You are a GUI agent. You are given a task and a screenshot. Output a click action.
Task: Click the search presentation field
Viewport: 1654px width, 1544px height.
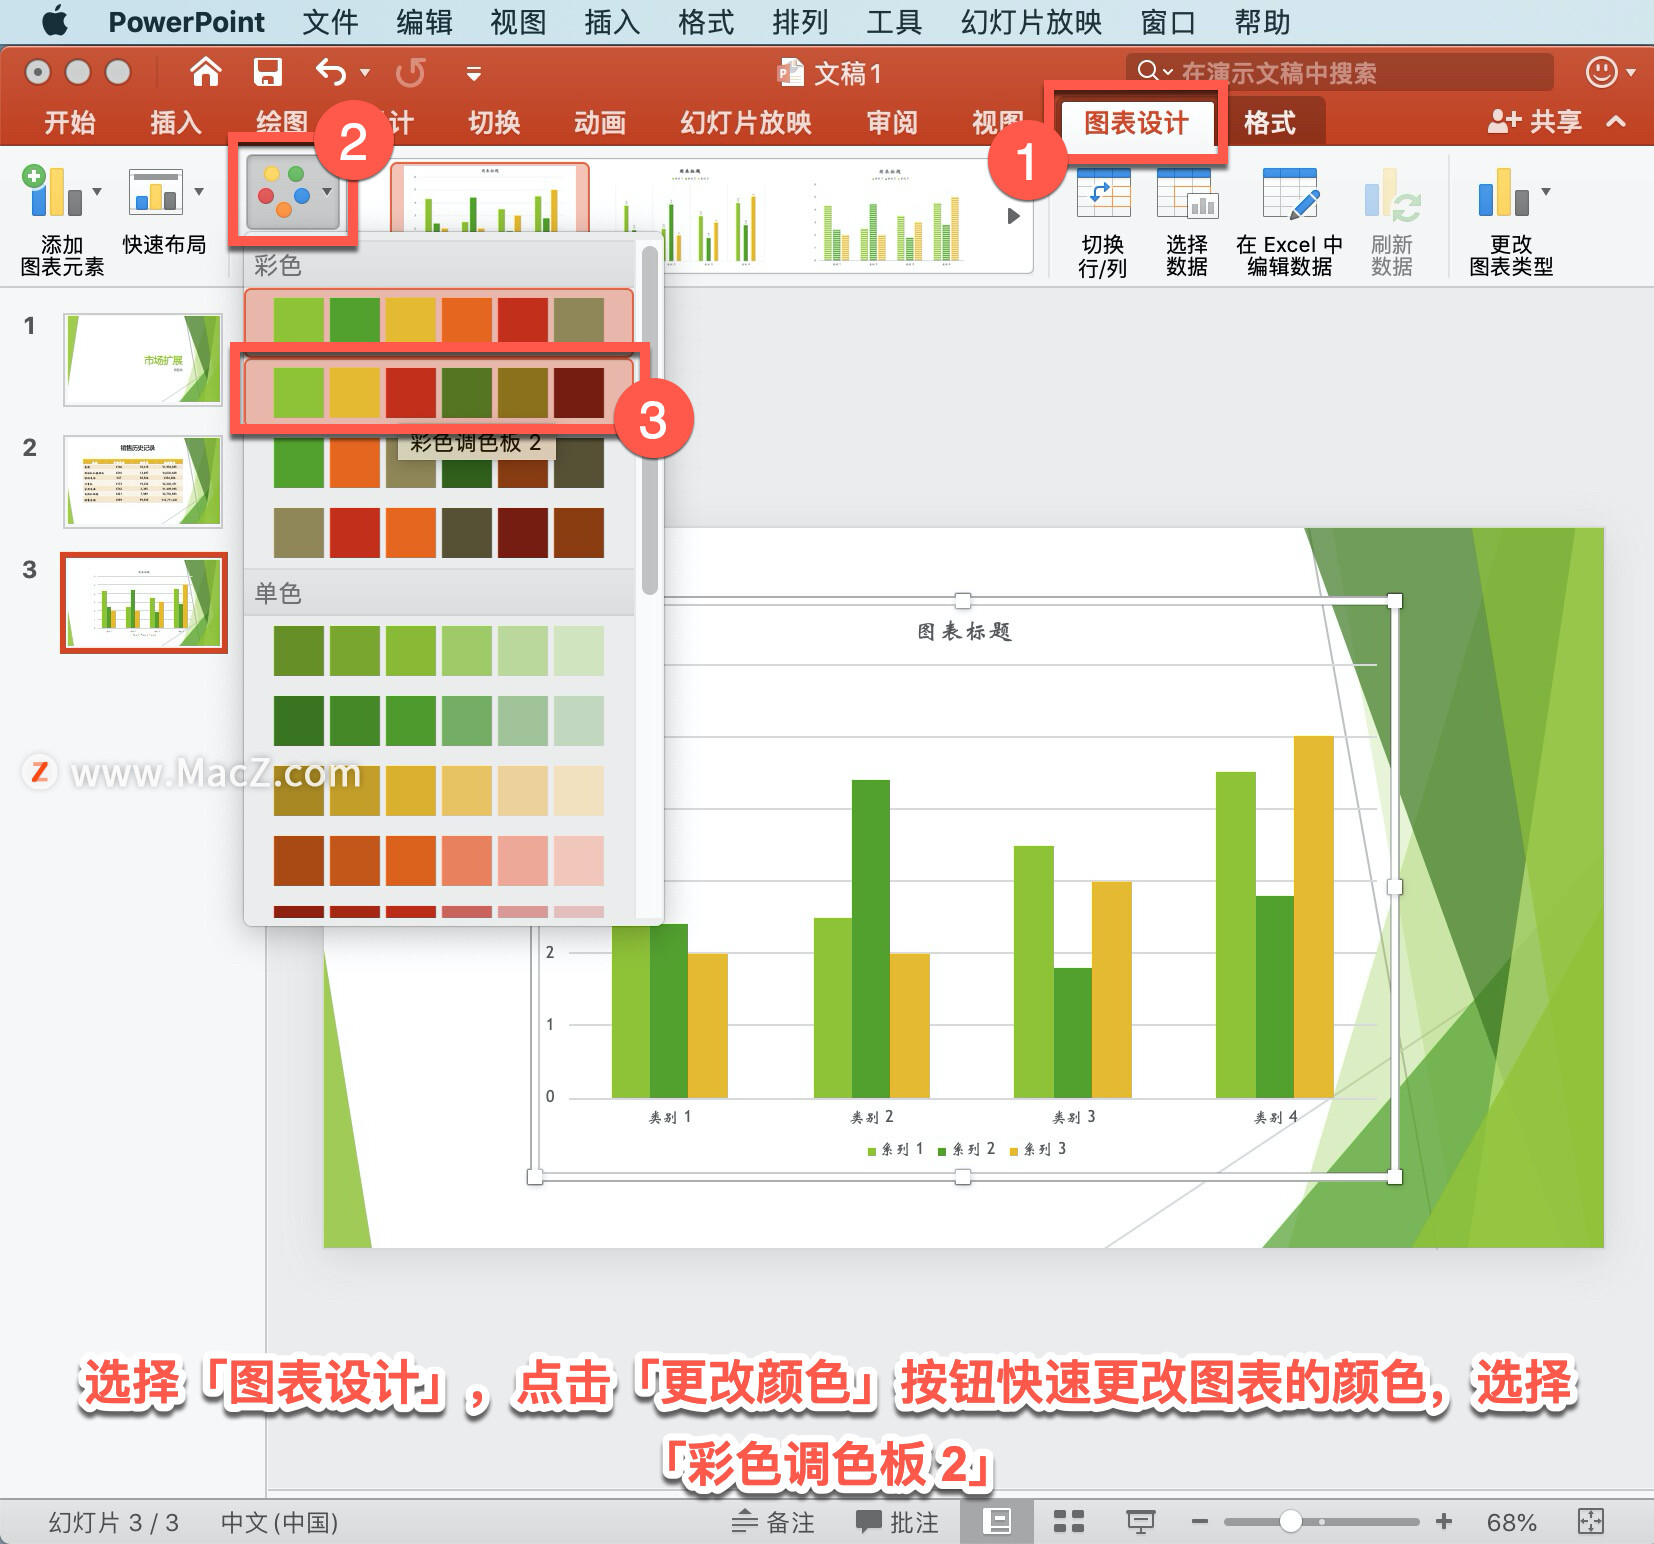1340,72
